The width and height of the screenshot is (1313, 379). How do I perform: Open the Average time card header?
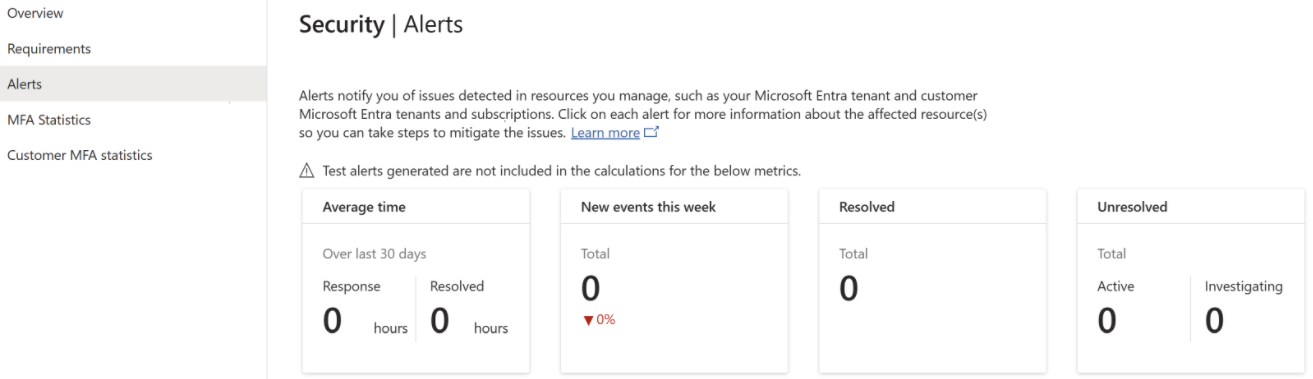pos(415,207)
